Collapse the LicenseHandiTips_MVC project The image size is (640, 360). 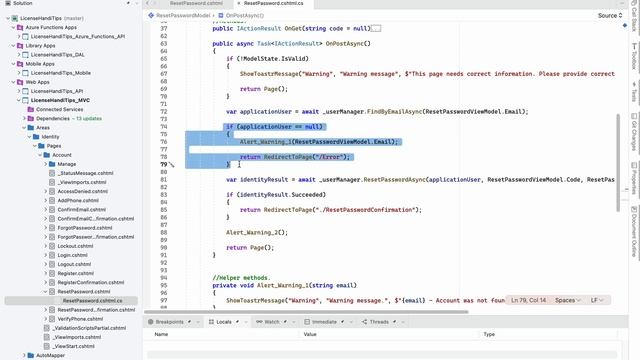point(19,100)
